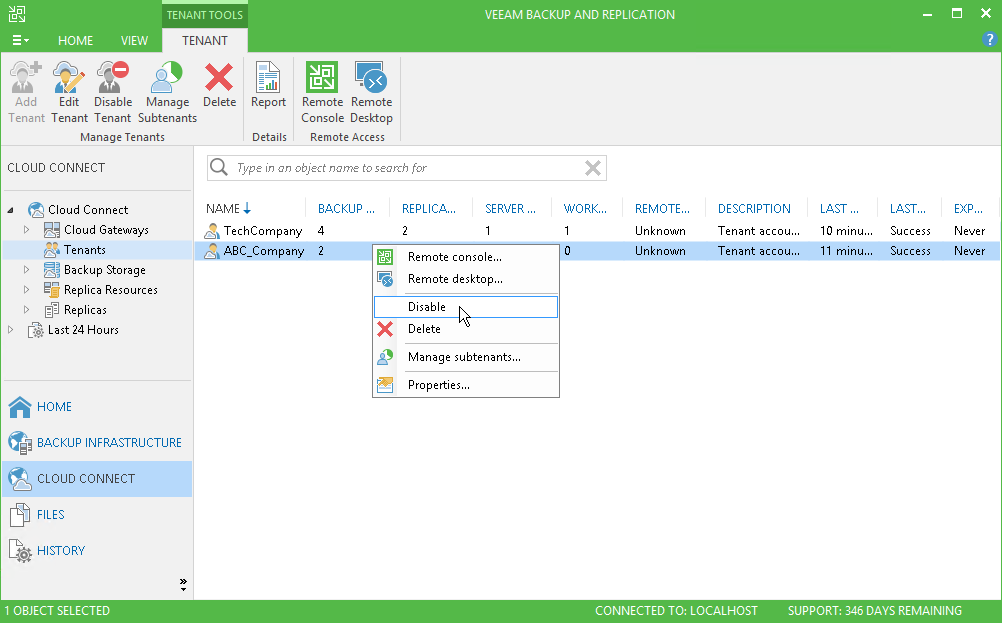Click the Veeam application logo icon
The width and height of the screenshot is (1002, 623).
pyautogui.click(x=17, y=14)
